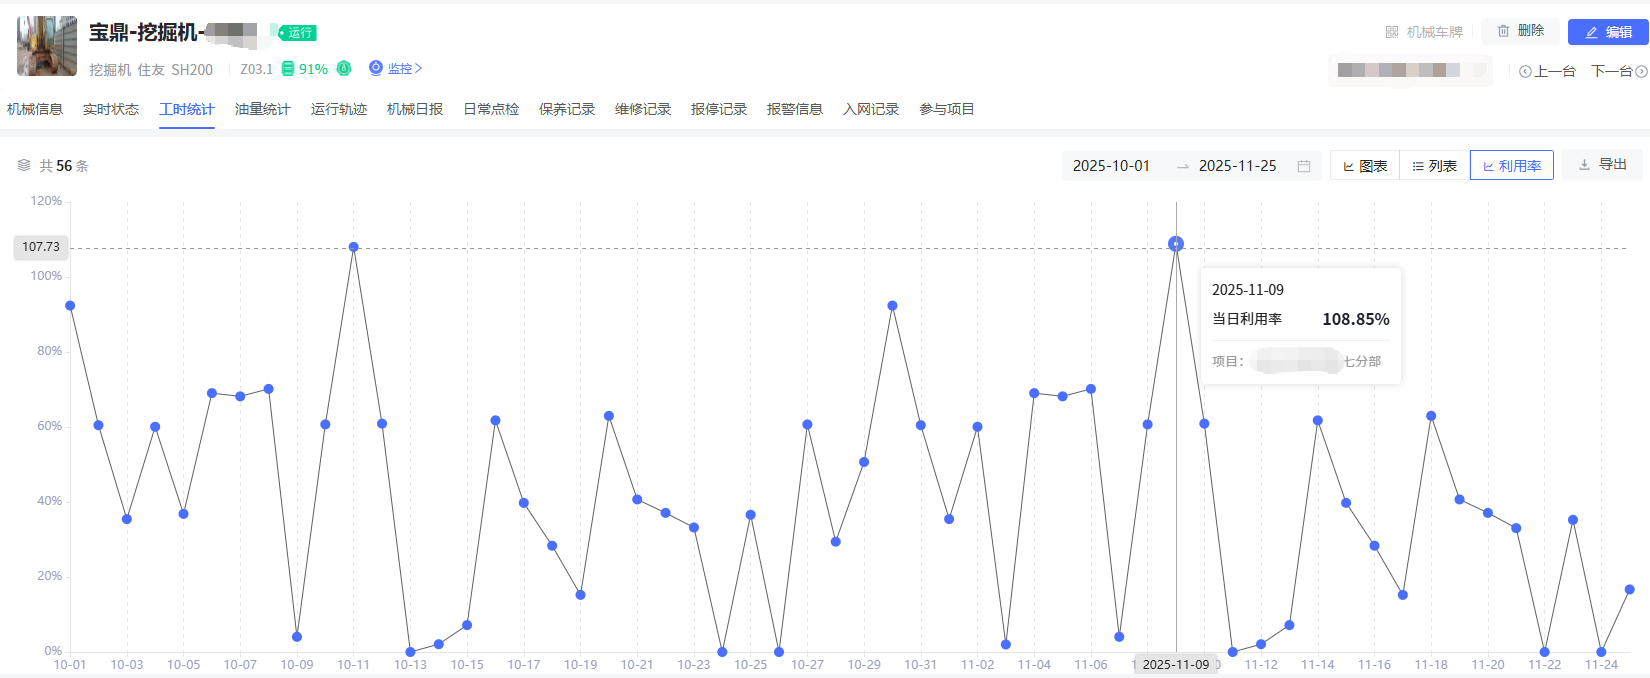Switch to 报警信息 tab

(795, 109)
